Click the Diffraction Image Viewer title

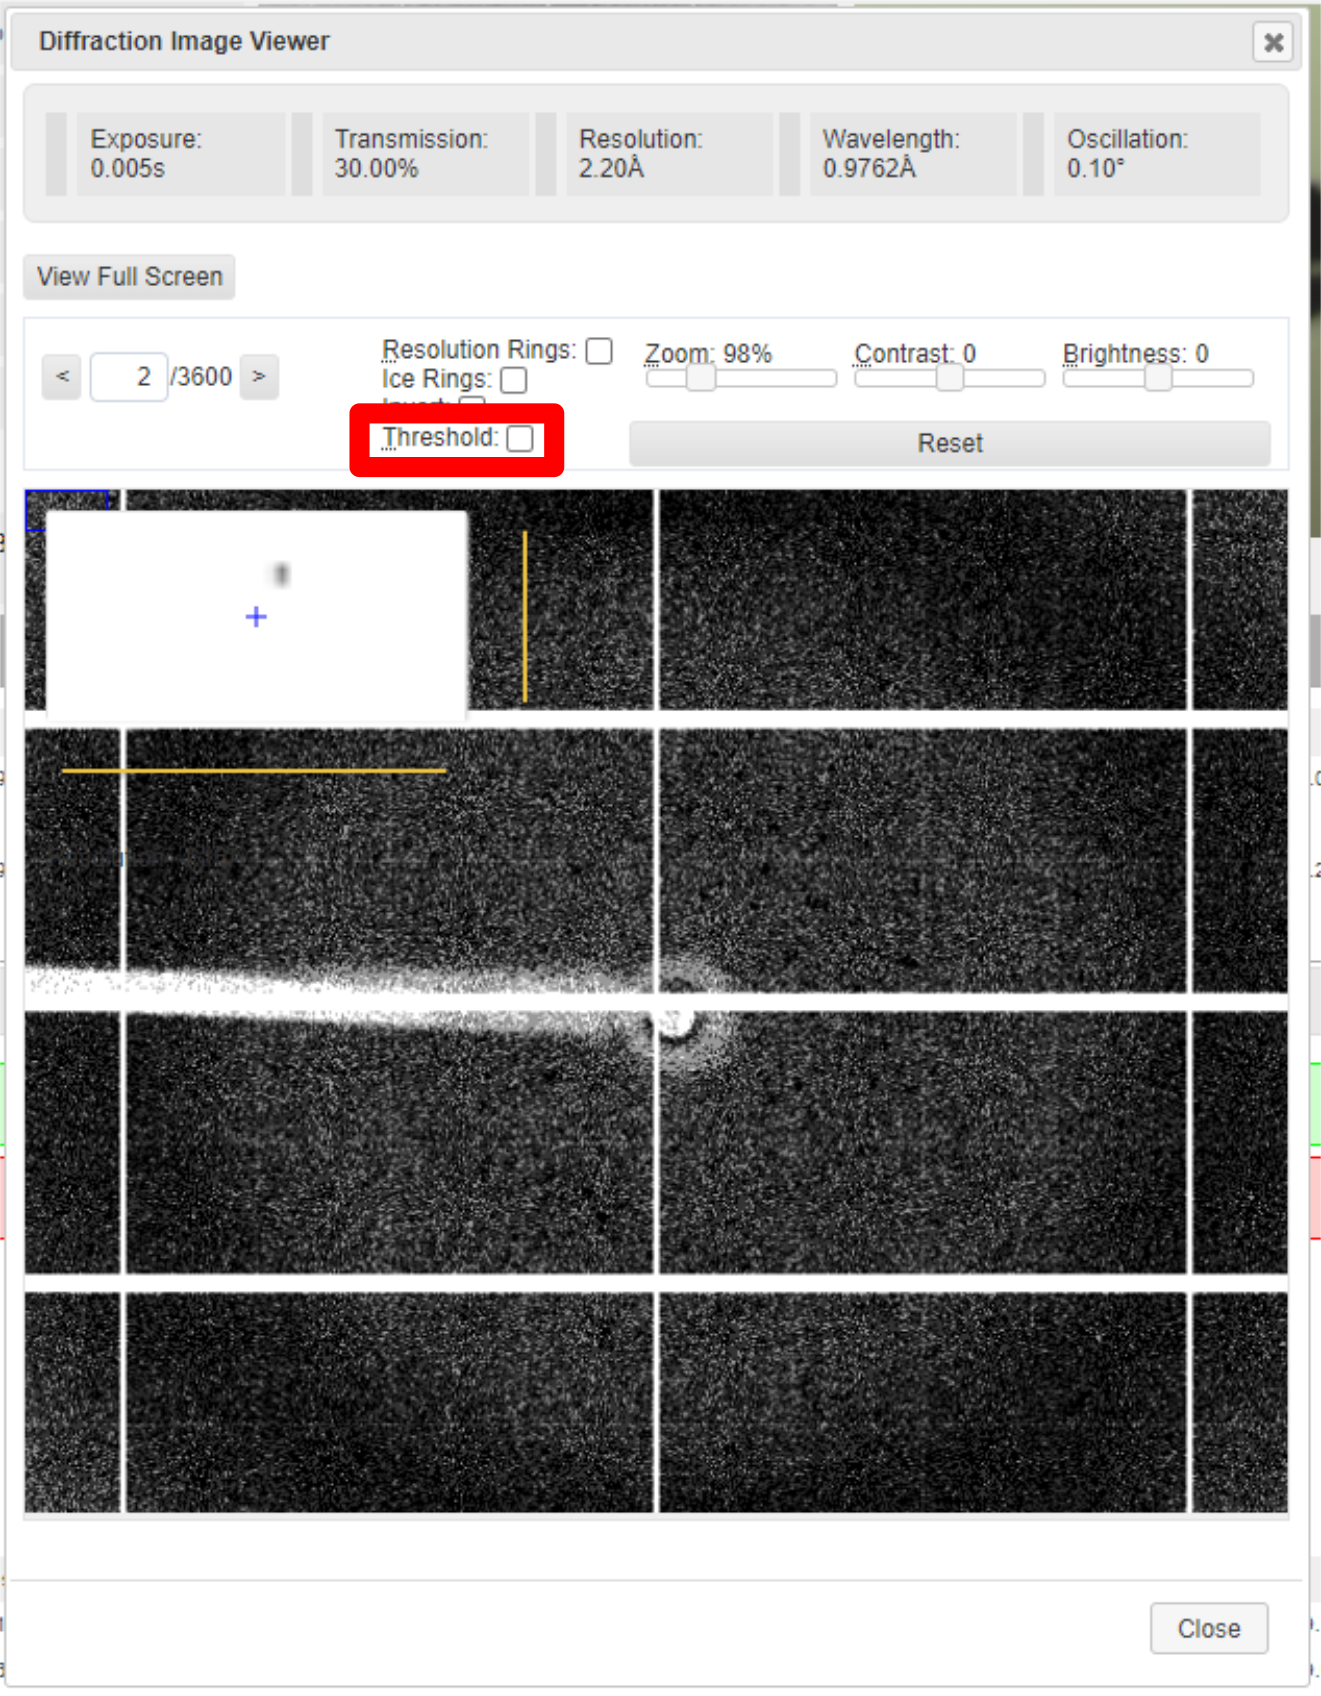pyautogui.click(x=184, y=41)
